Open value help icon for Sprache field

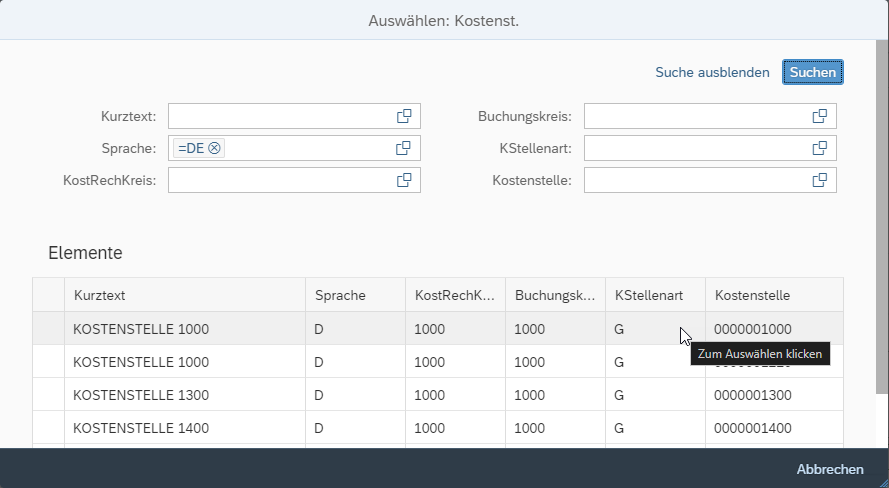[403, 148]
